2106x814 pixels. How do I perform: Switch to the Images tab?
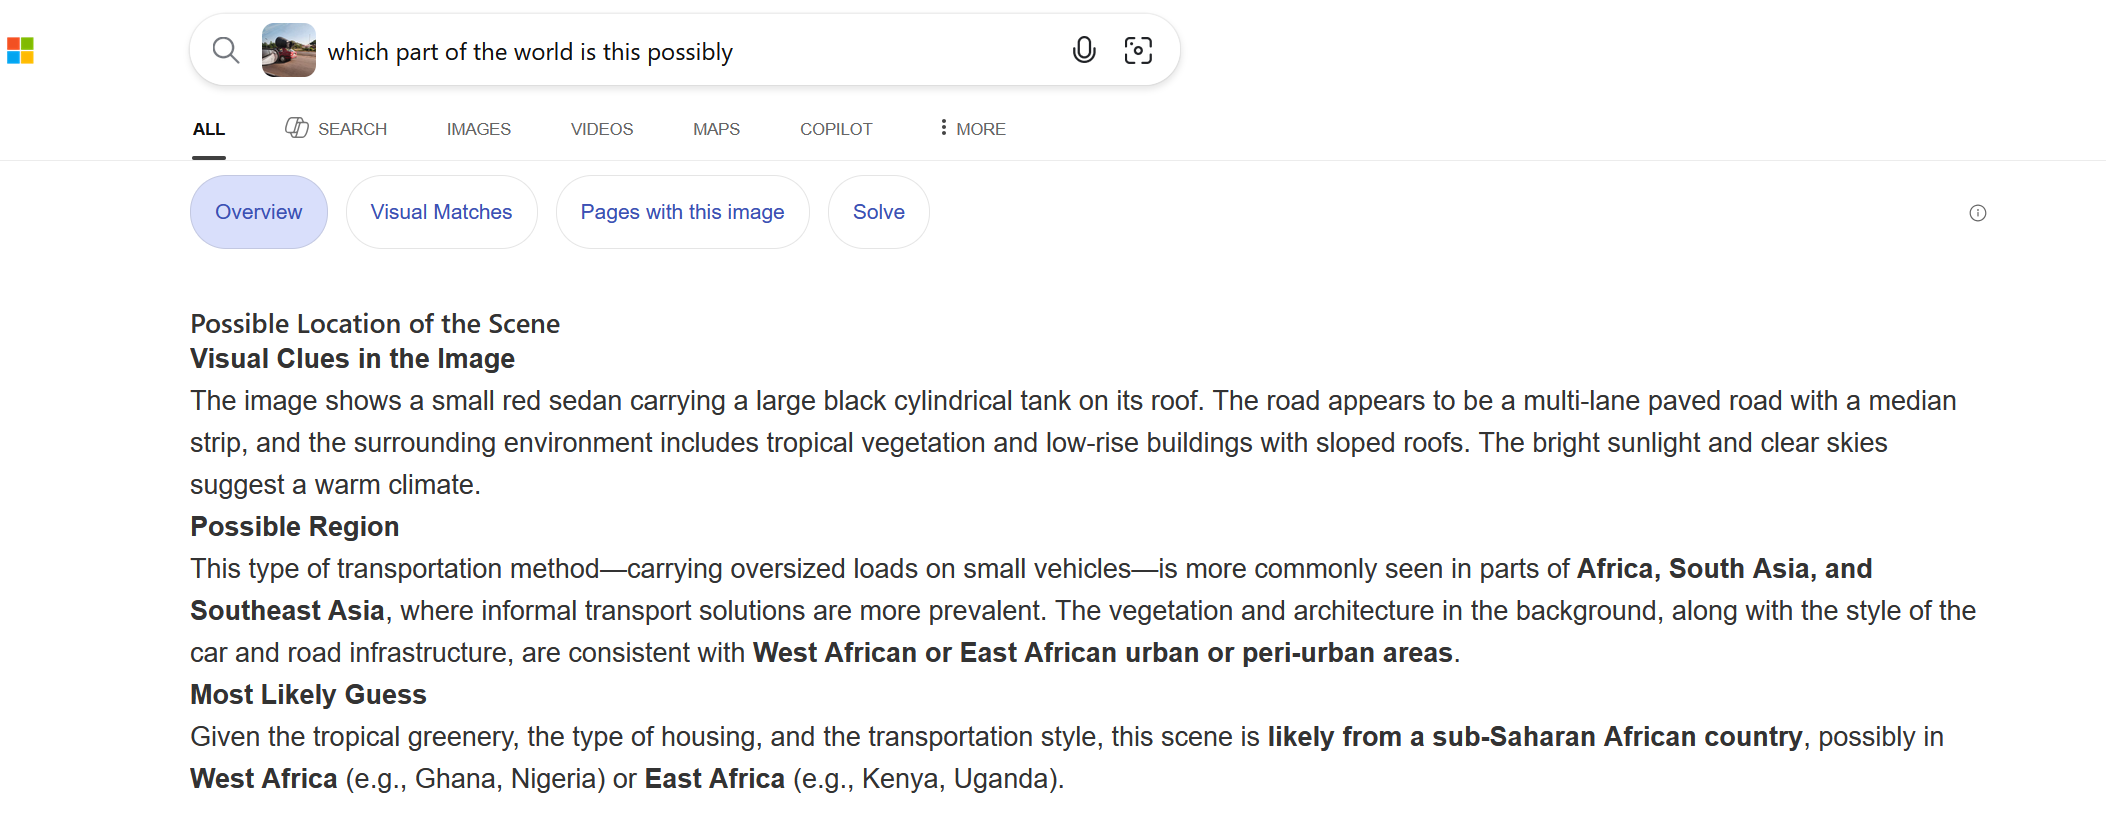click(478, 129)
